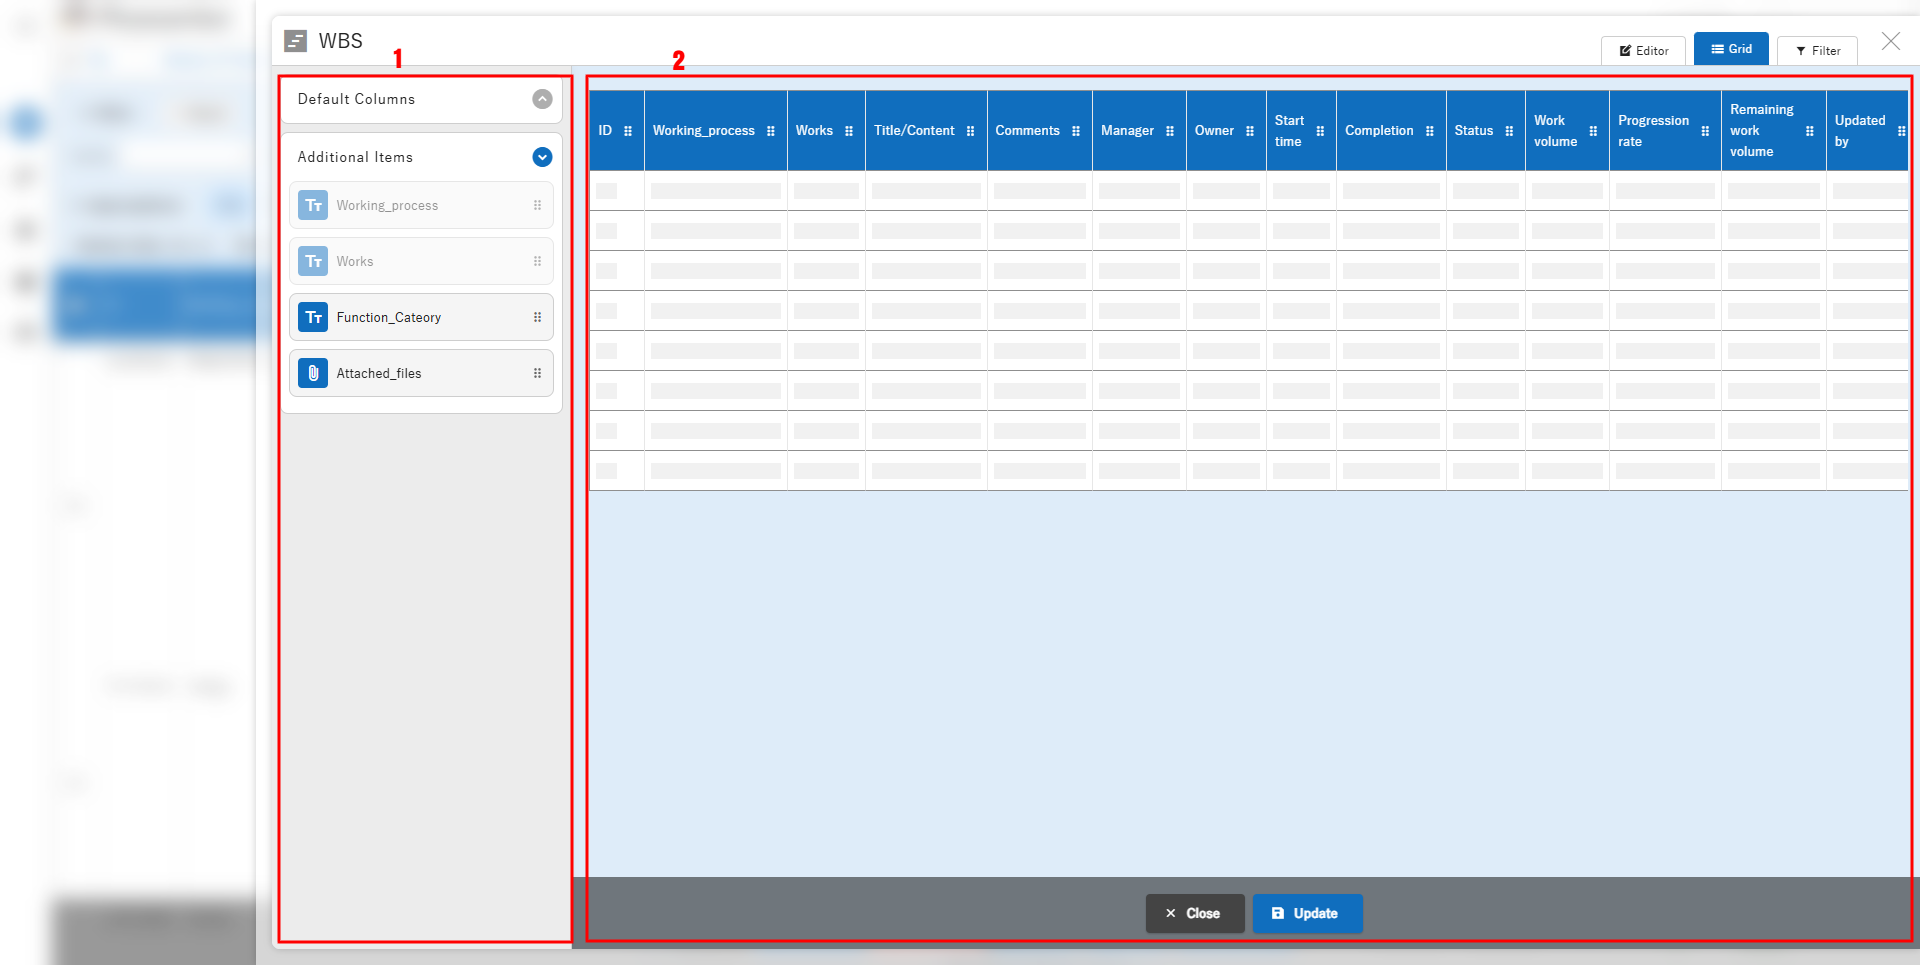Click the Title/Content column drag handle

point(970,131)
